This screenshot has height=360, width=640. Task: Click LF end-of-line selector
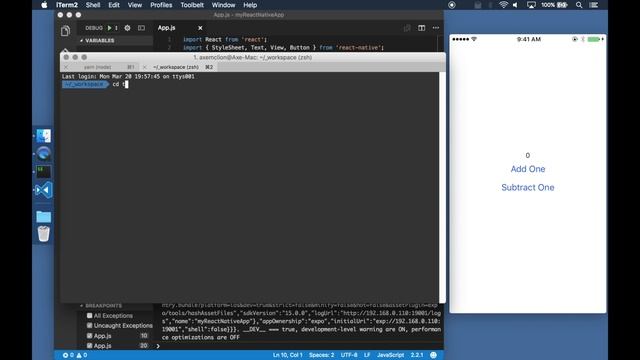[367, 355]
